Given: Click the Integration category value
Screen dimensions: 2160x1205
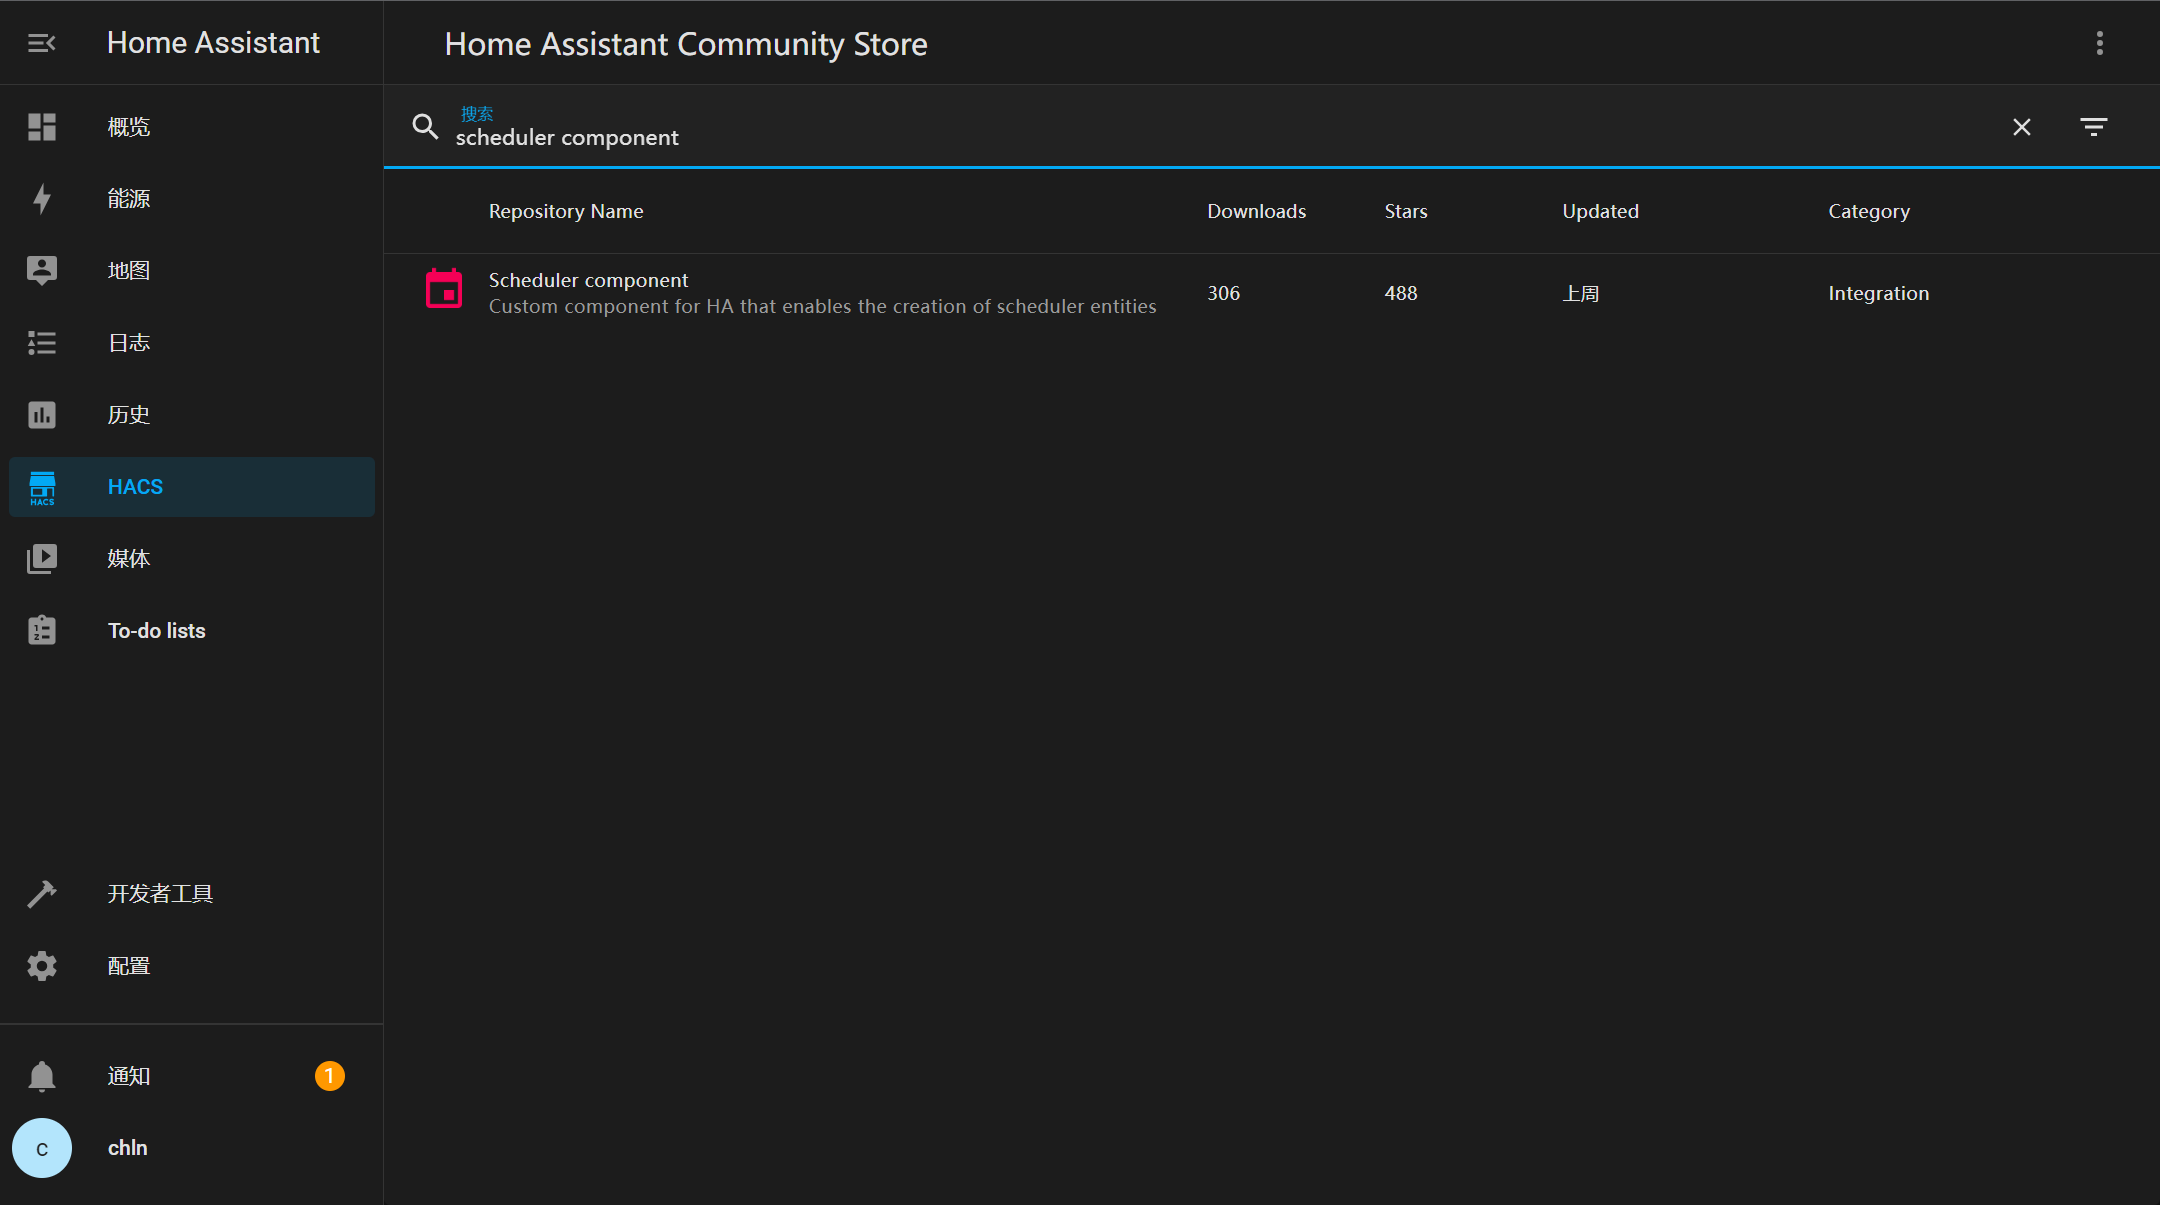Looking at the screenshot, I should pos(1879,293).
